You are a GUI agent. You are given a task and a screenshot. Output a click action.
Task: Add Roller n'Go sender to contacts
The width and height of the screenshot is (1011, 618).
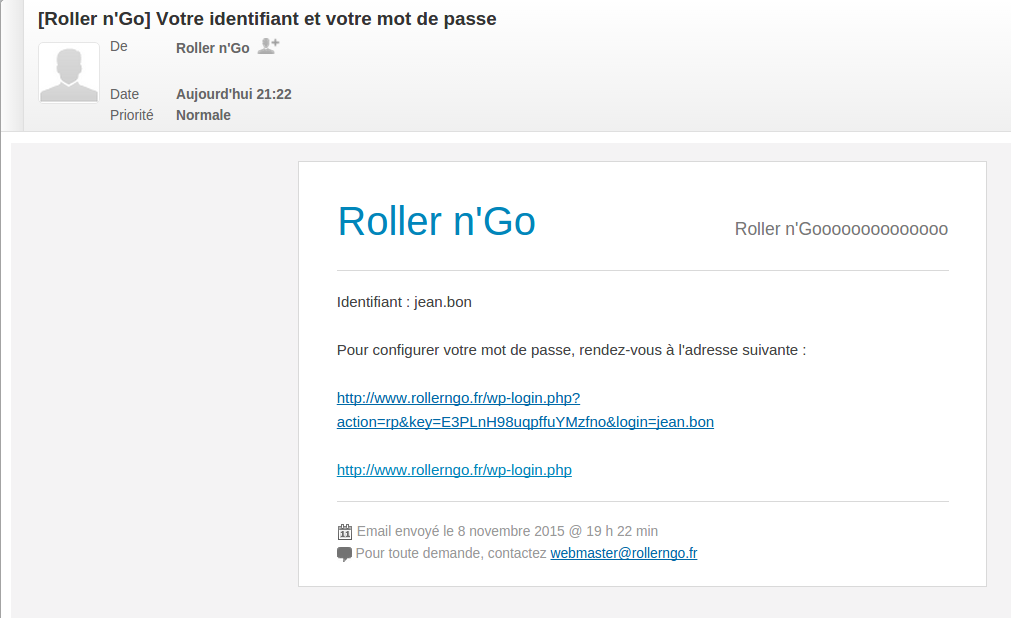click(268, 46)
